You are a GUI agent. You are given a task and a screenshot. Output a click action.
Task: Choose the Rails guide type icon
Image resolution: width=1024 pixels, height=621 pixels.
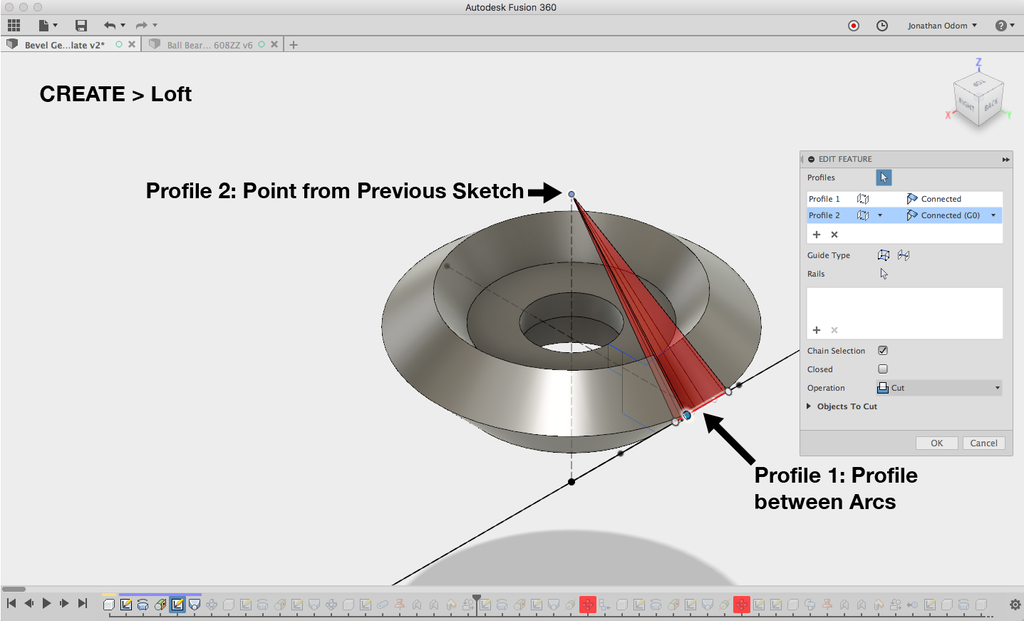884,255
